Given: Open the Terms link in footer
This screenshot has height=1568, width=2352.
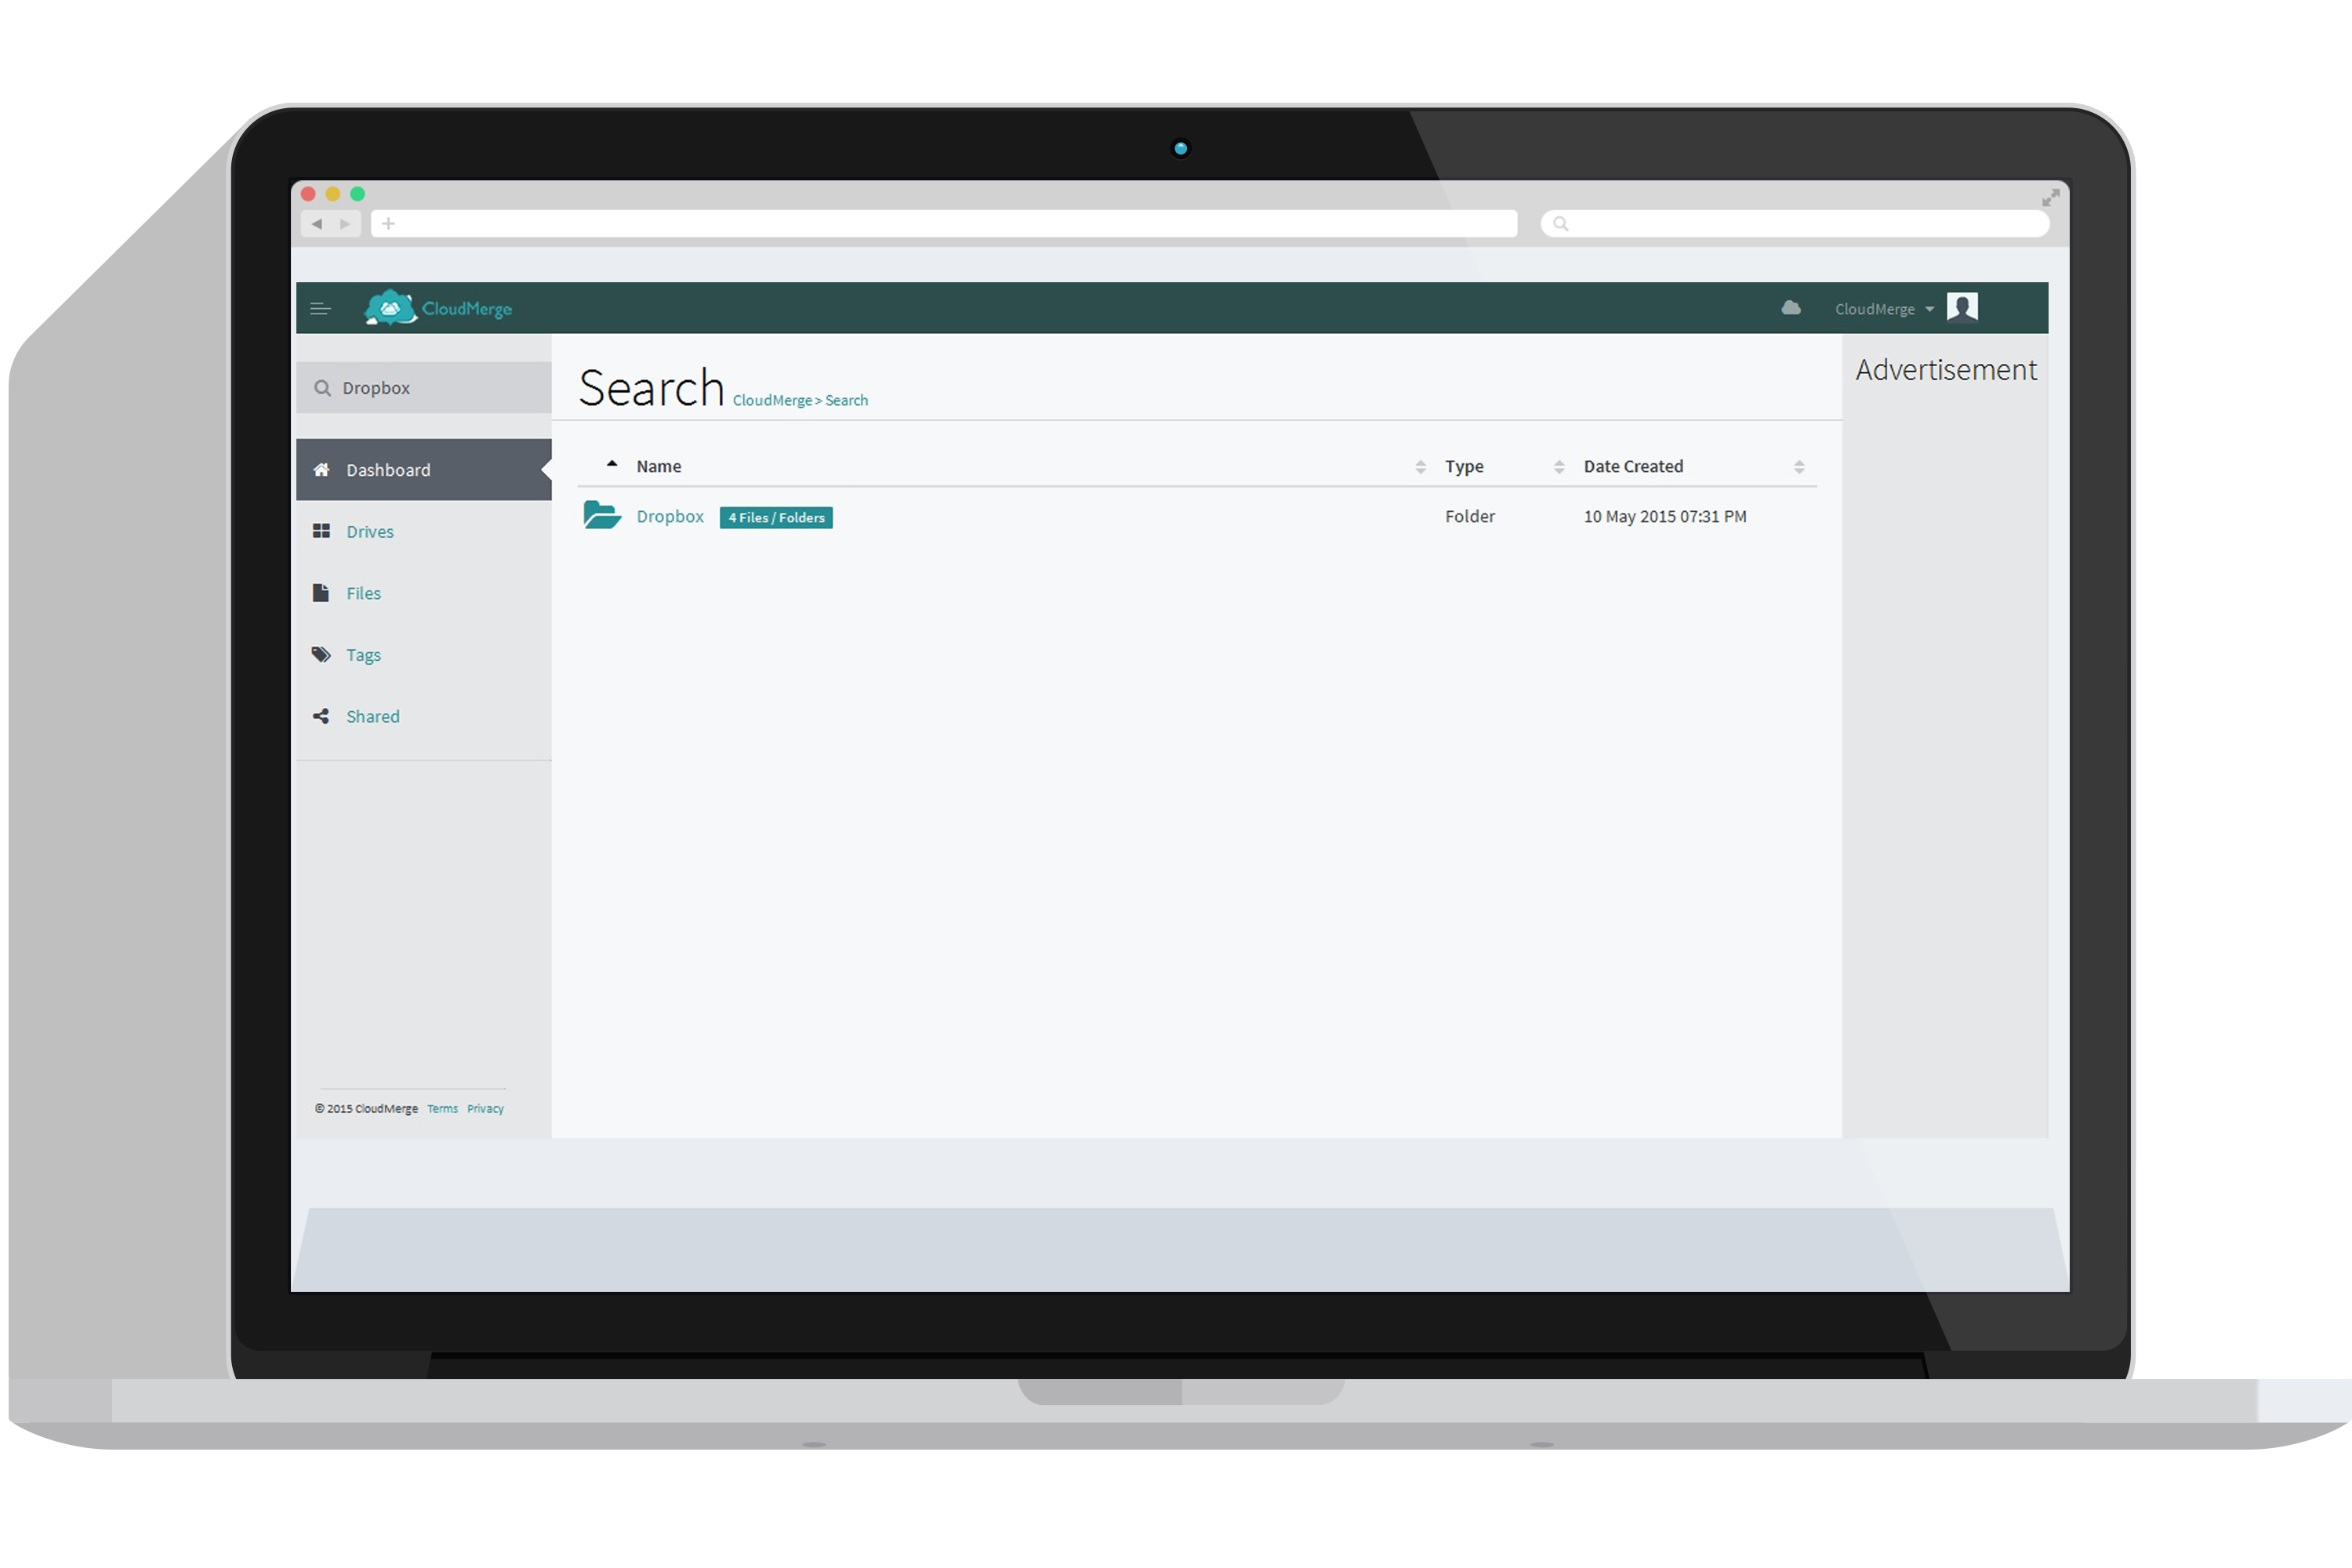Looking at the screenshot, I should click(x=442, y=1109).
